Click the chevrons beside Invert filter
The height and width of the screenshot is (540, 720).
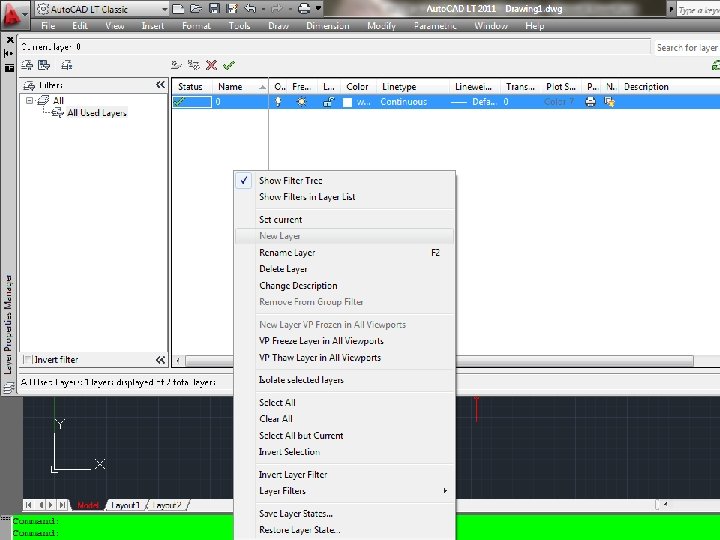coord(160,360)
